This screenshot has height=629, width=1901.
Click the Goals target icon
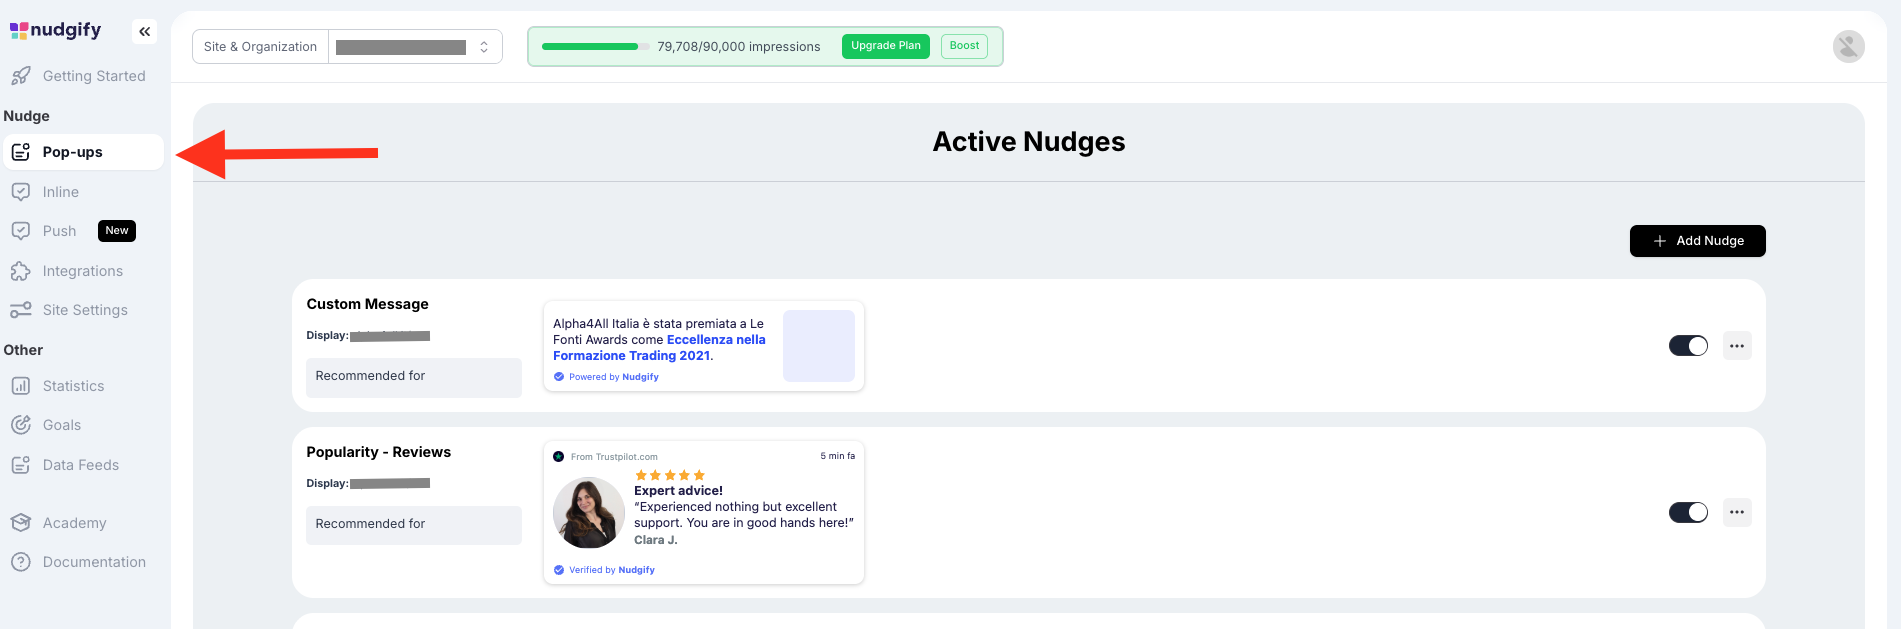pos(21,425)
